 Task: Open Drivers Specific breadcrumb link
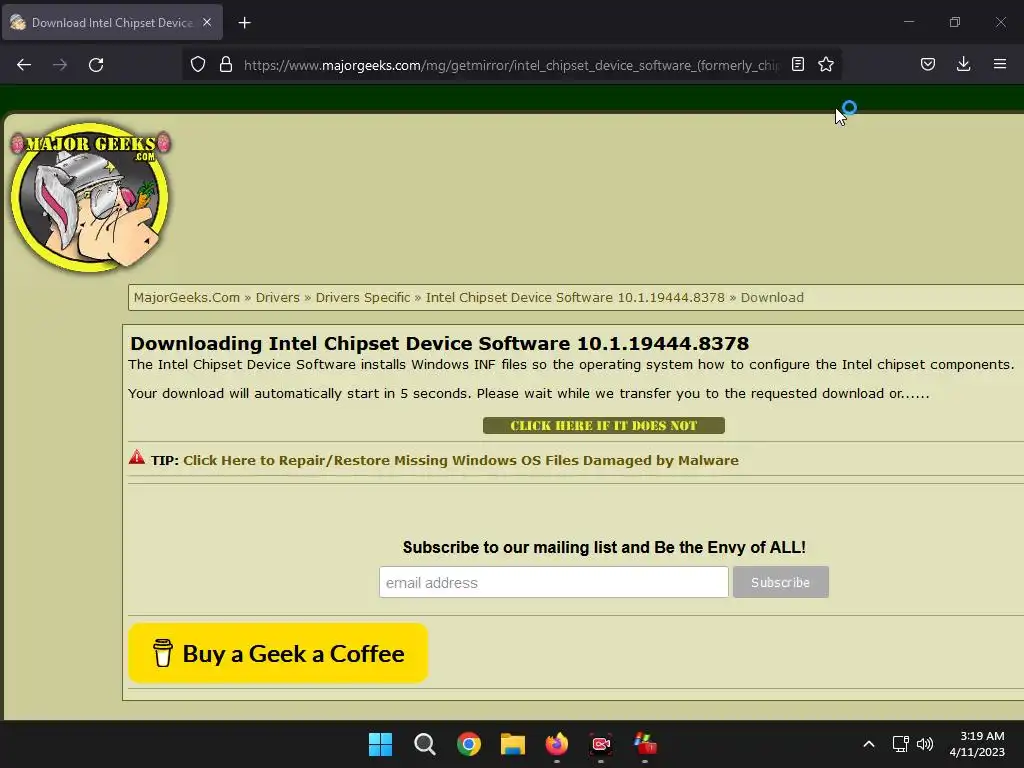363,298
